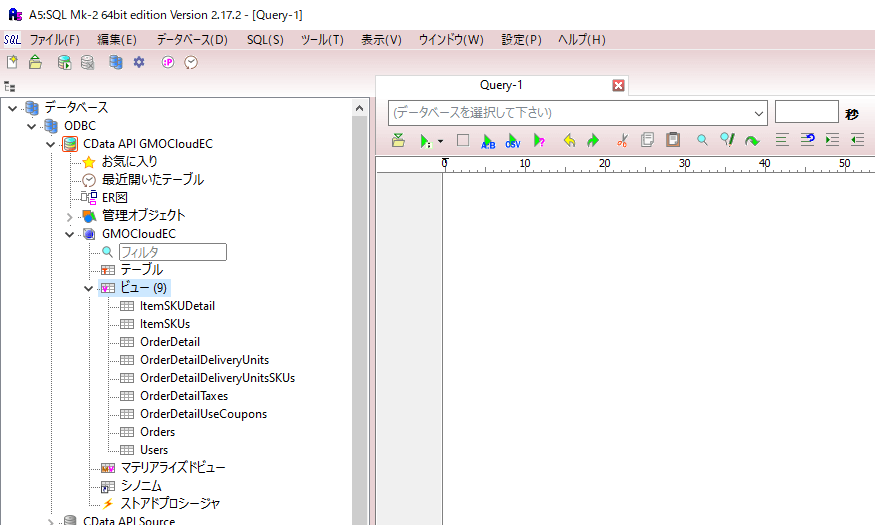Screen dimensions: 875x525
Task: Collapse the CData API GMOCloudEC node
Action: click(x=51, y=145)
